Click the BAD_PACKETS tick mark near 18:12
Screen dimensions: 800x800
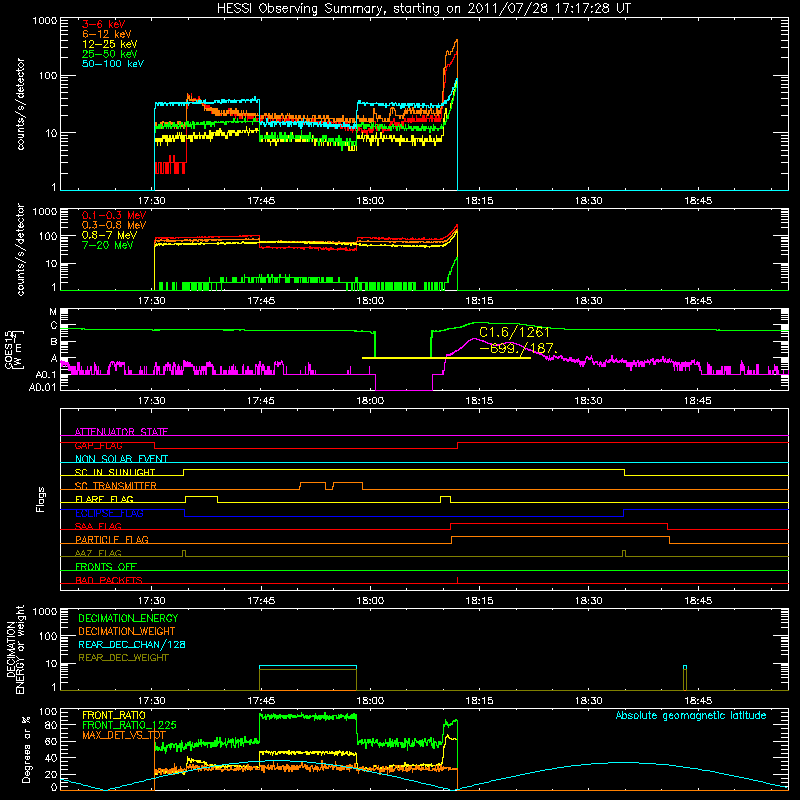tap(457, 580)
